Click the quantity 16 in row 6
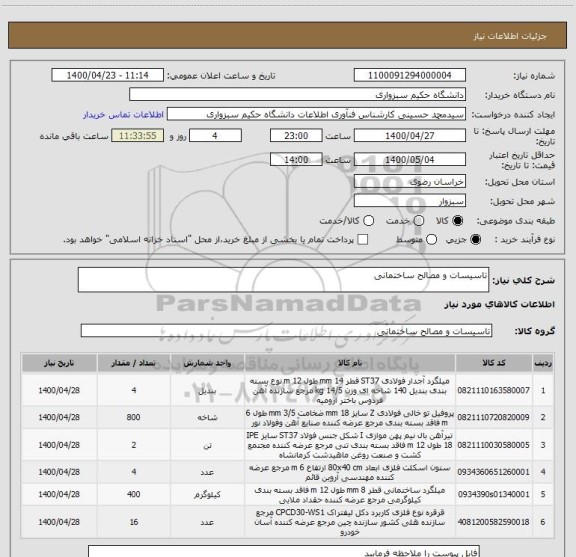576x557 pixels. (134, 522)
